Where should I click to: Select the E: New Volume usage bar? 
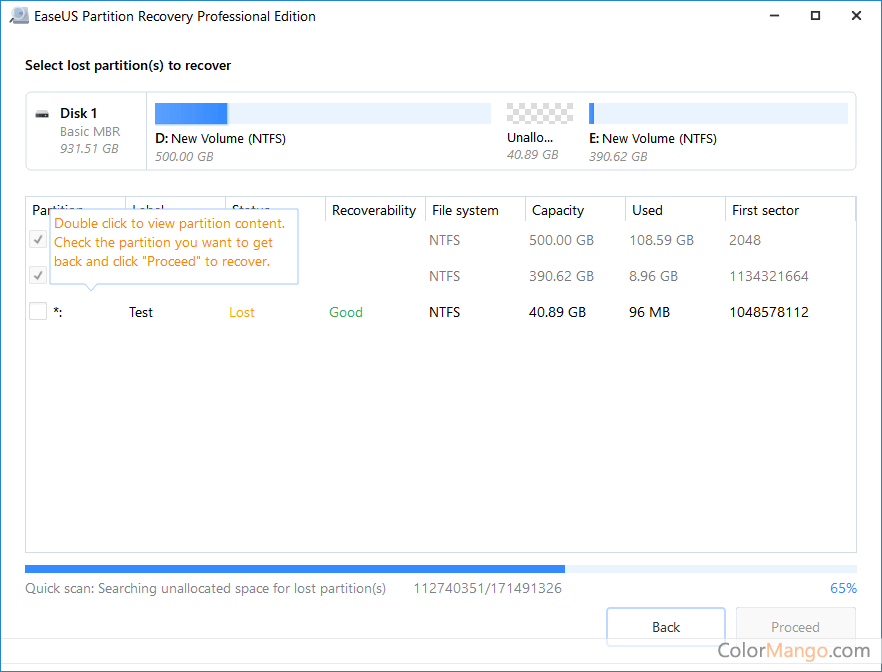(717, 113)
